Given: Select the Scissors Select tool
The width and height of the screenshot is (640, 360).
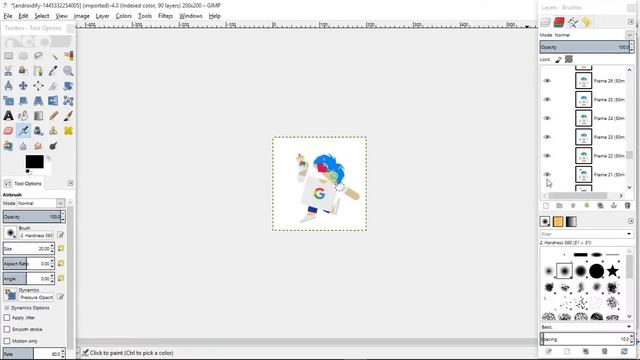Looking at the screenshot, I should (x=8, y=71).
